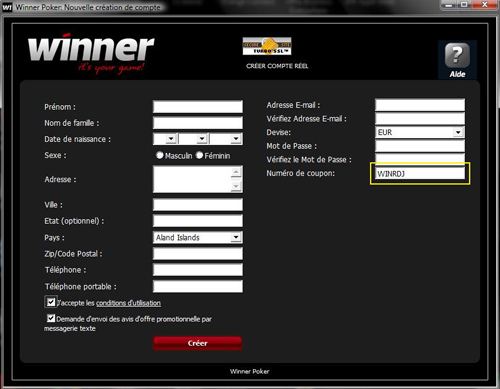Image resolution: width=500 pixels, height=389 pixels.
Task: Focus the Adresse text area
Action: 192,179
